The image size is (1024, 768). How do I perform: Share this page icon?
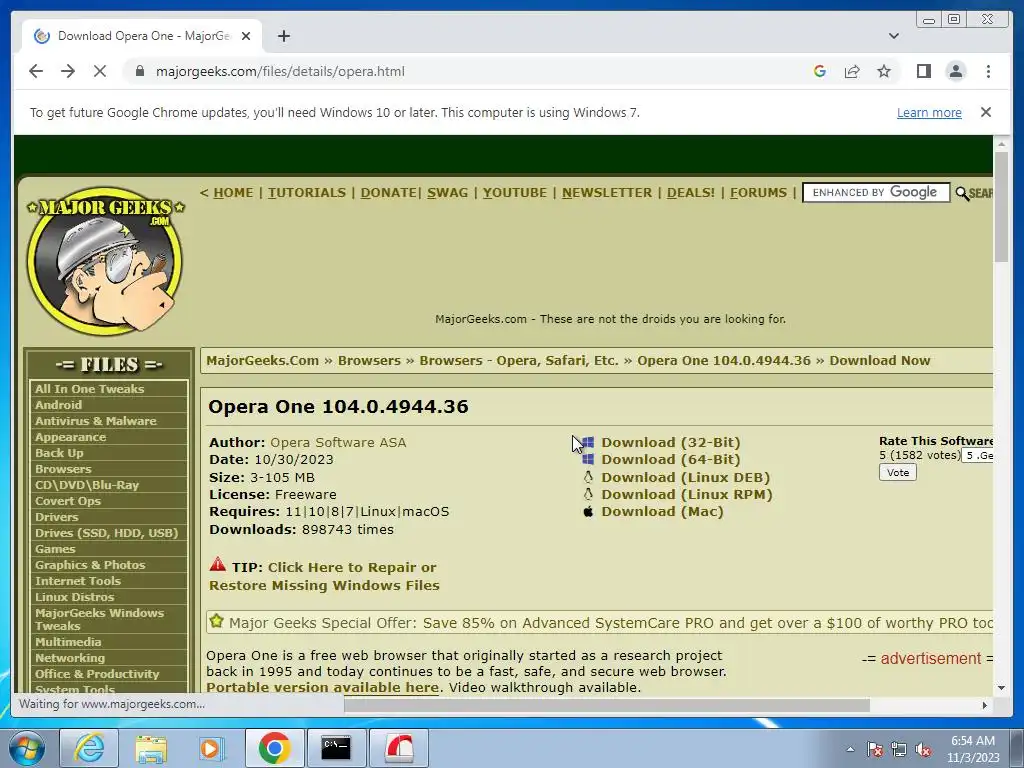(x=852, y=71)
